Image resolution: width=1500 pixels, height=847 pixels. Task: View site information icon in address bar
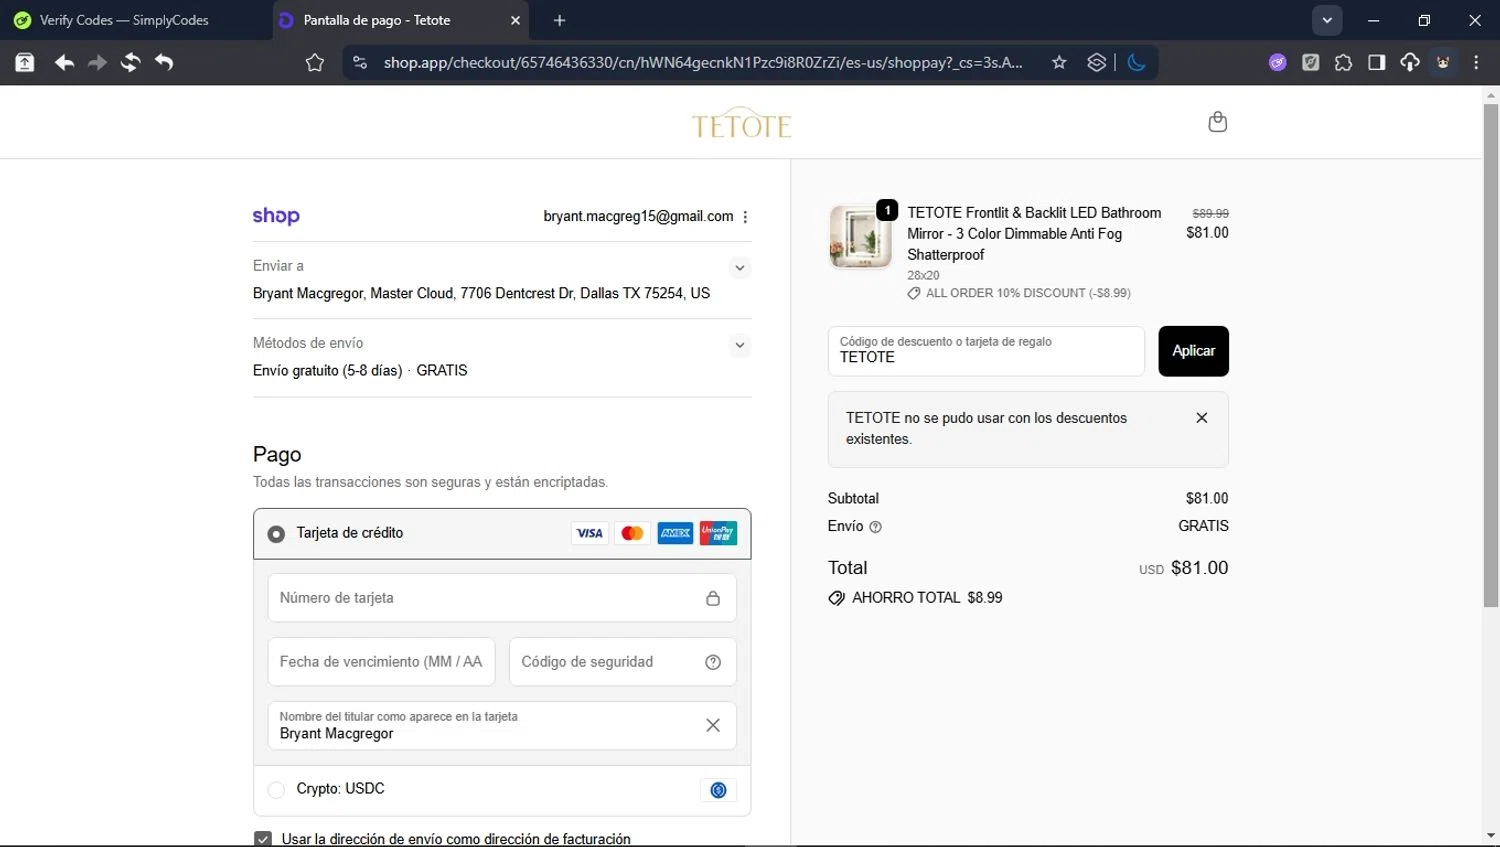click(x=360, y=62)
